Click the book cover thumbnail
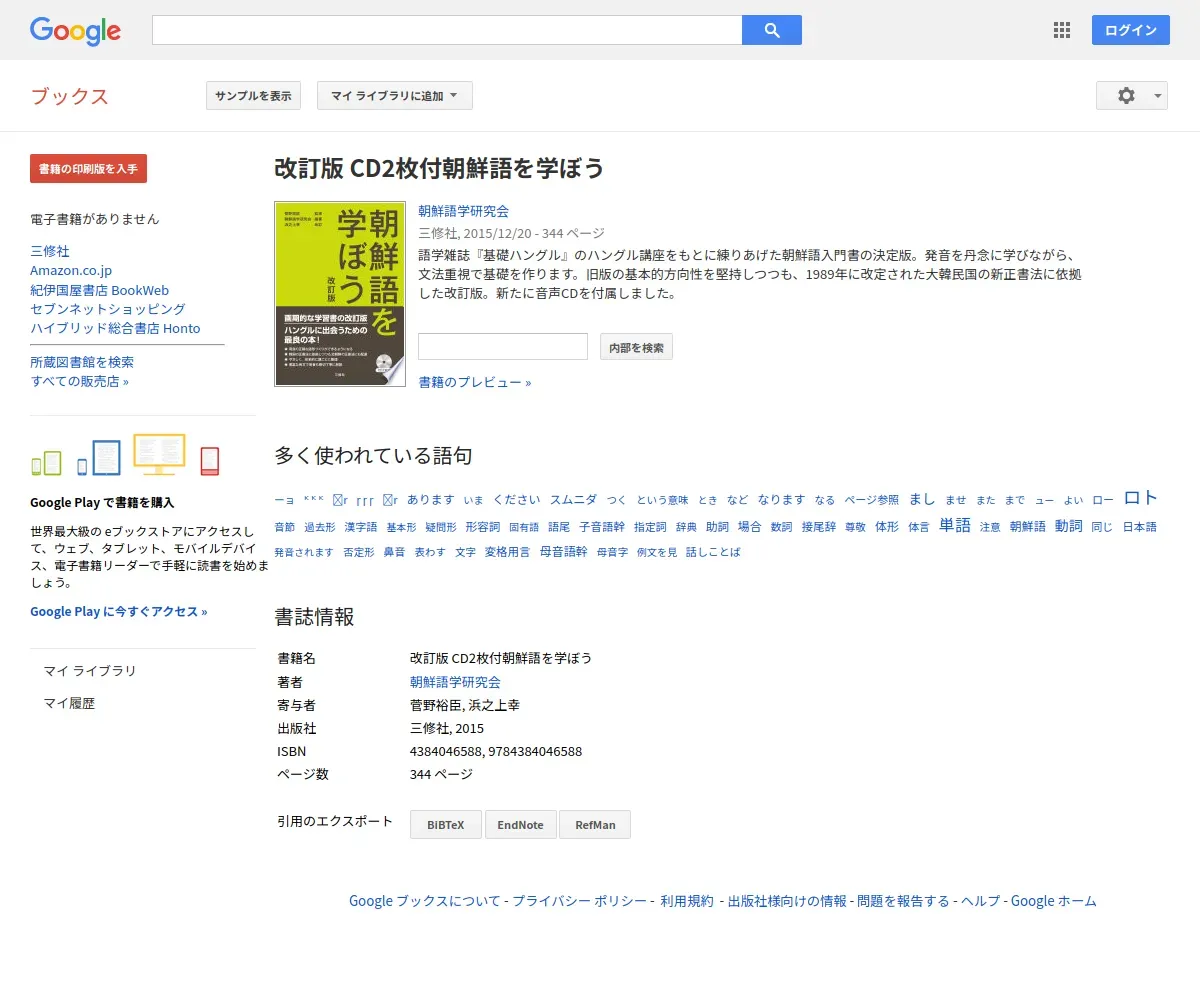 point(340,294)
